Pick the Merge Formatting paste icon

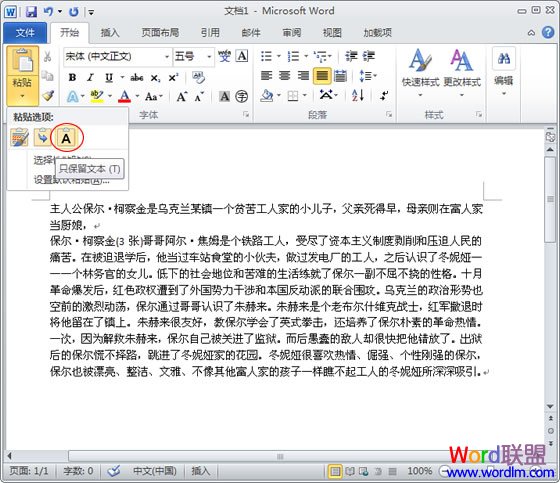(42, 137)
